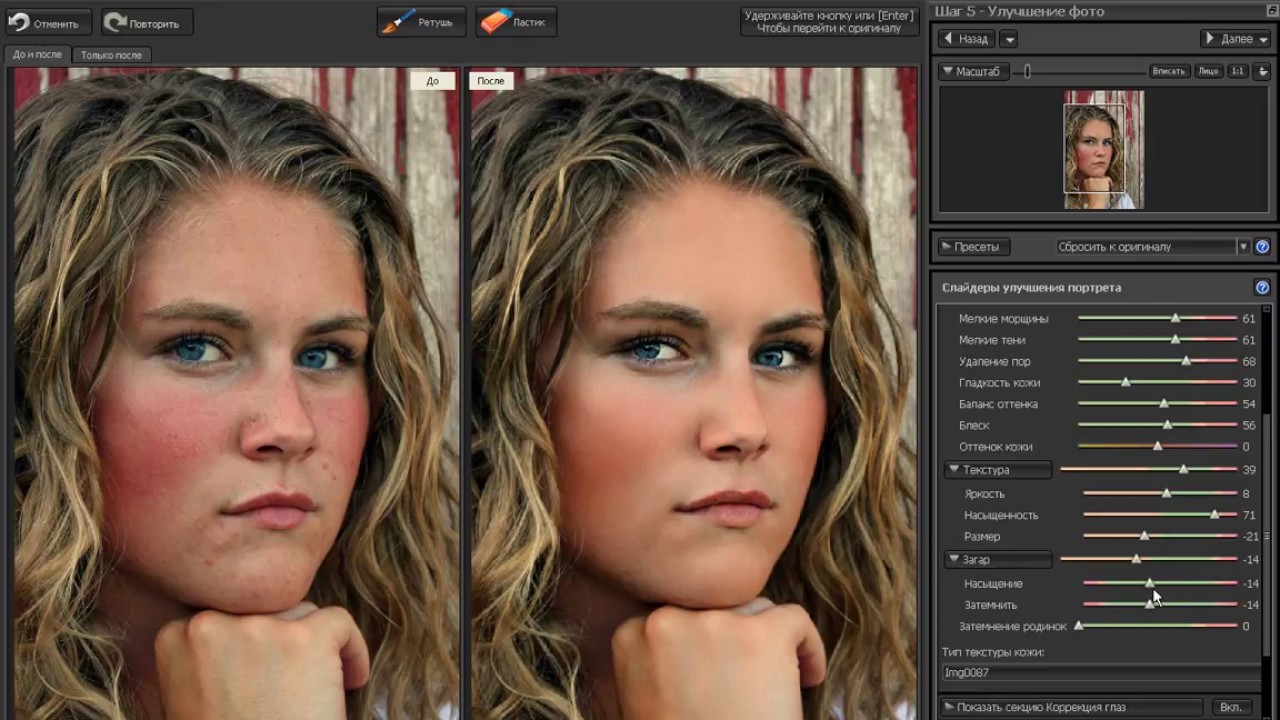1280x720 pixels.
Task: Collapse the Масштаб section
Action: click(972, 71)
